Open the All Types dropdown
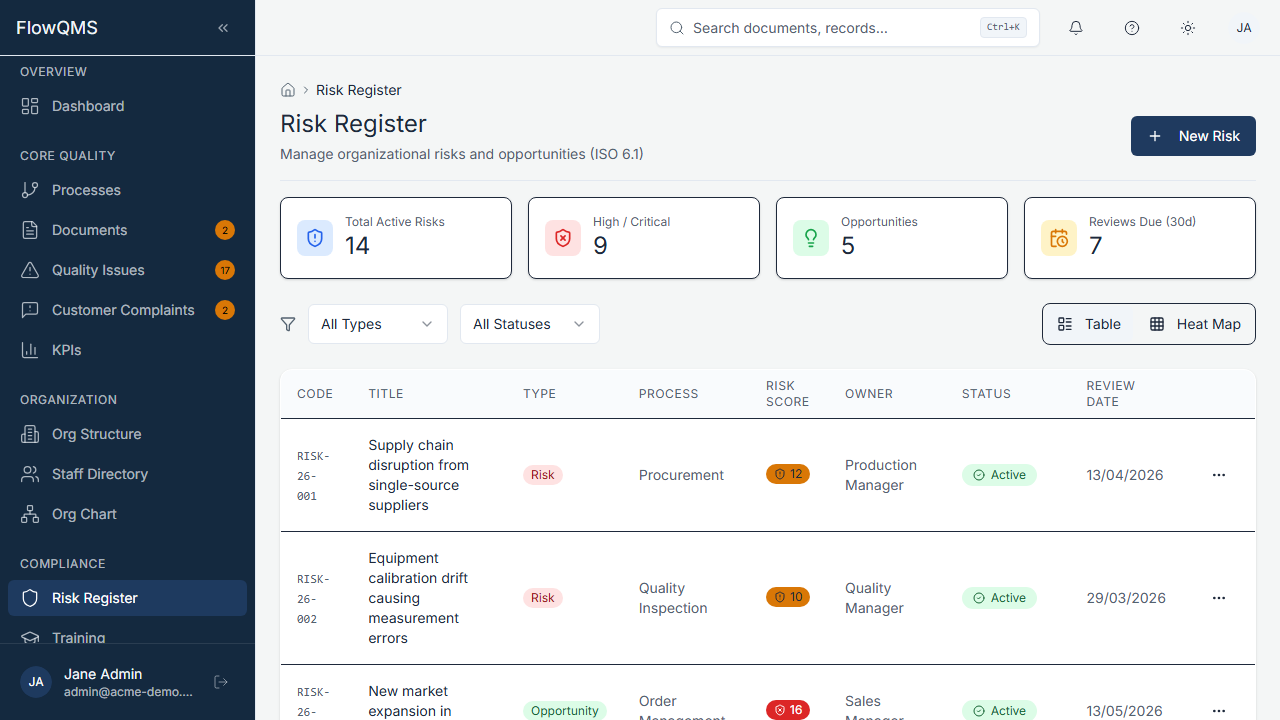The image size is (1280, 720). click(377, 323)
